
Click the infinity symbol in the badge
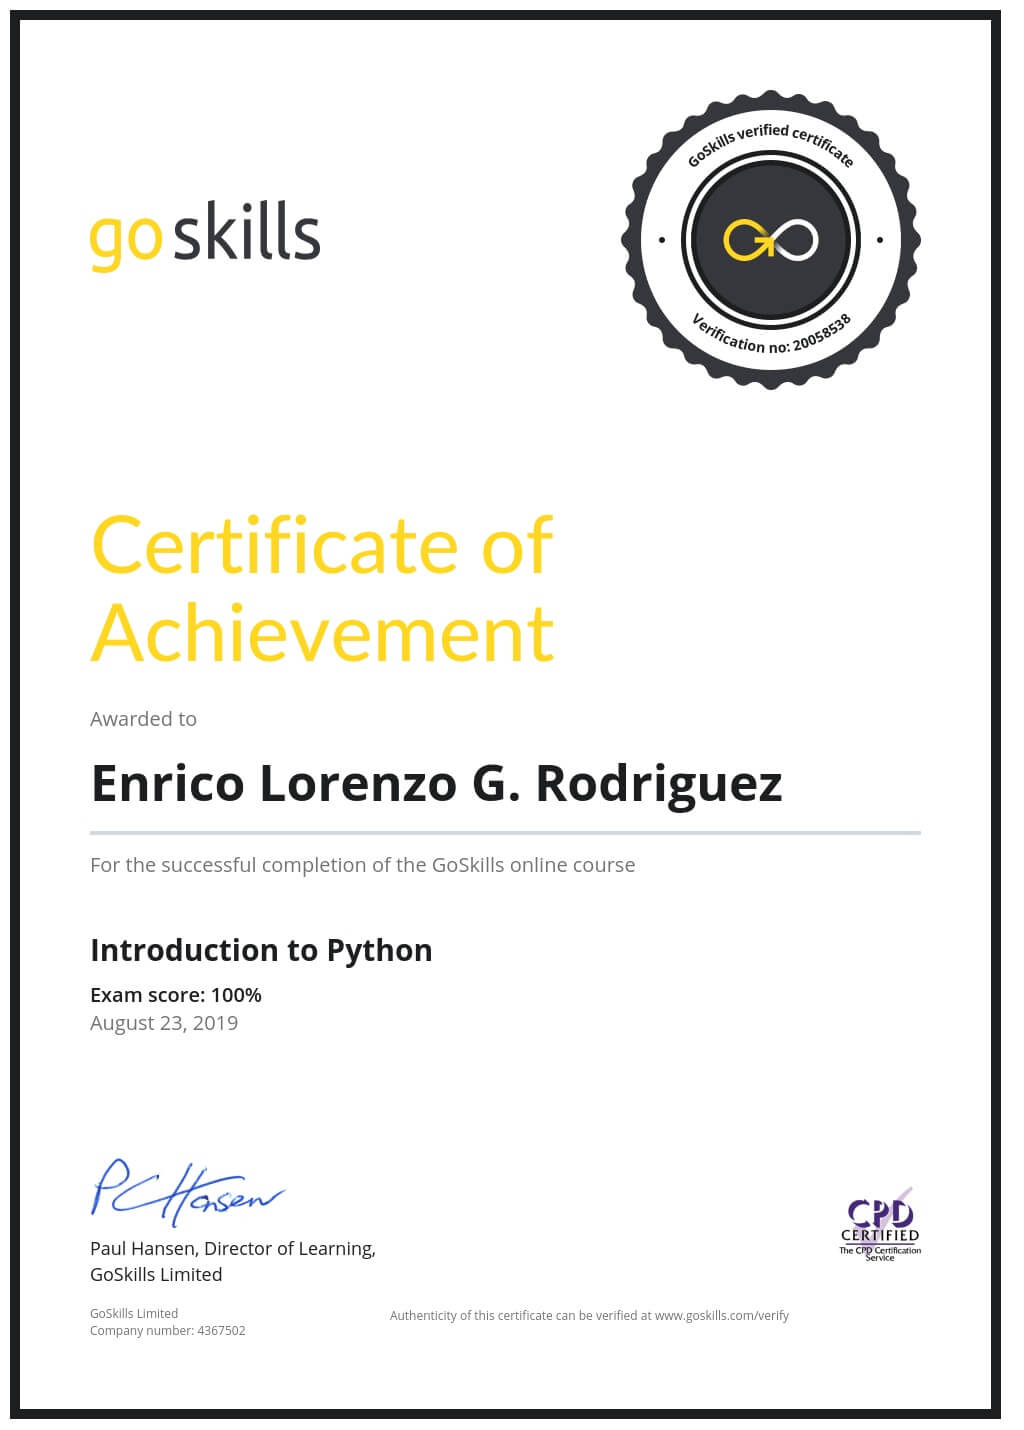[770, 240]
